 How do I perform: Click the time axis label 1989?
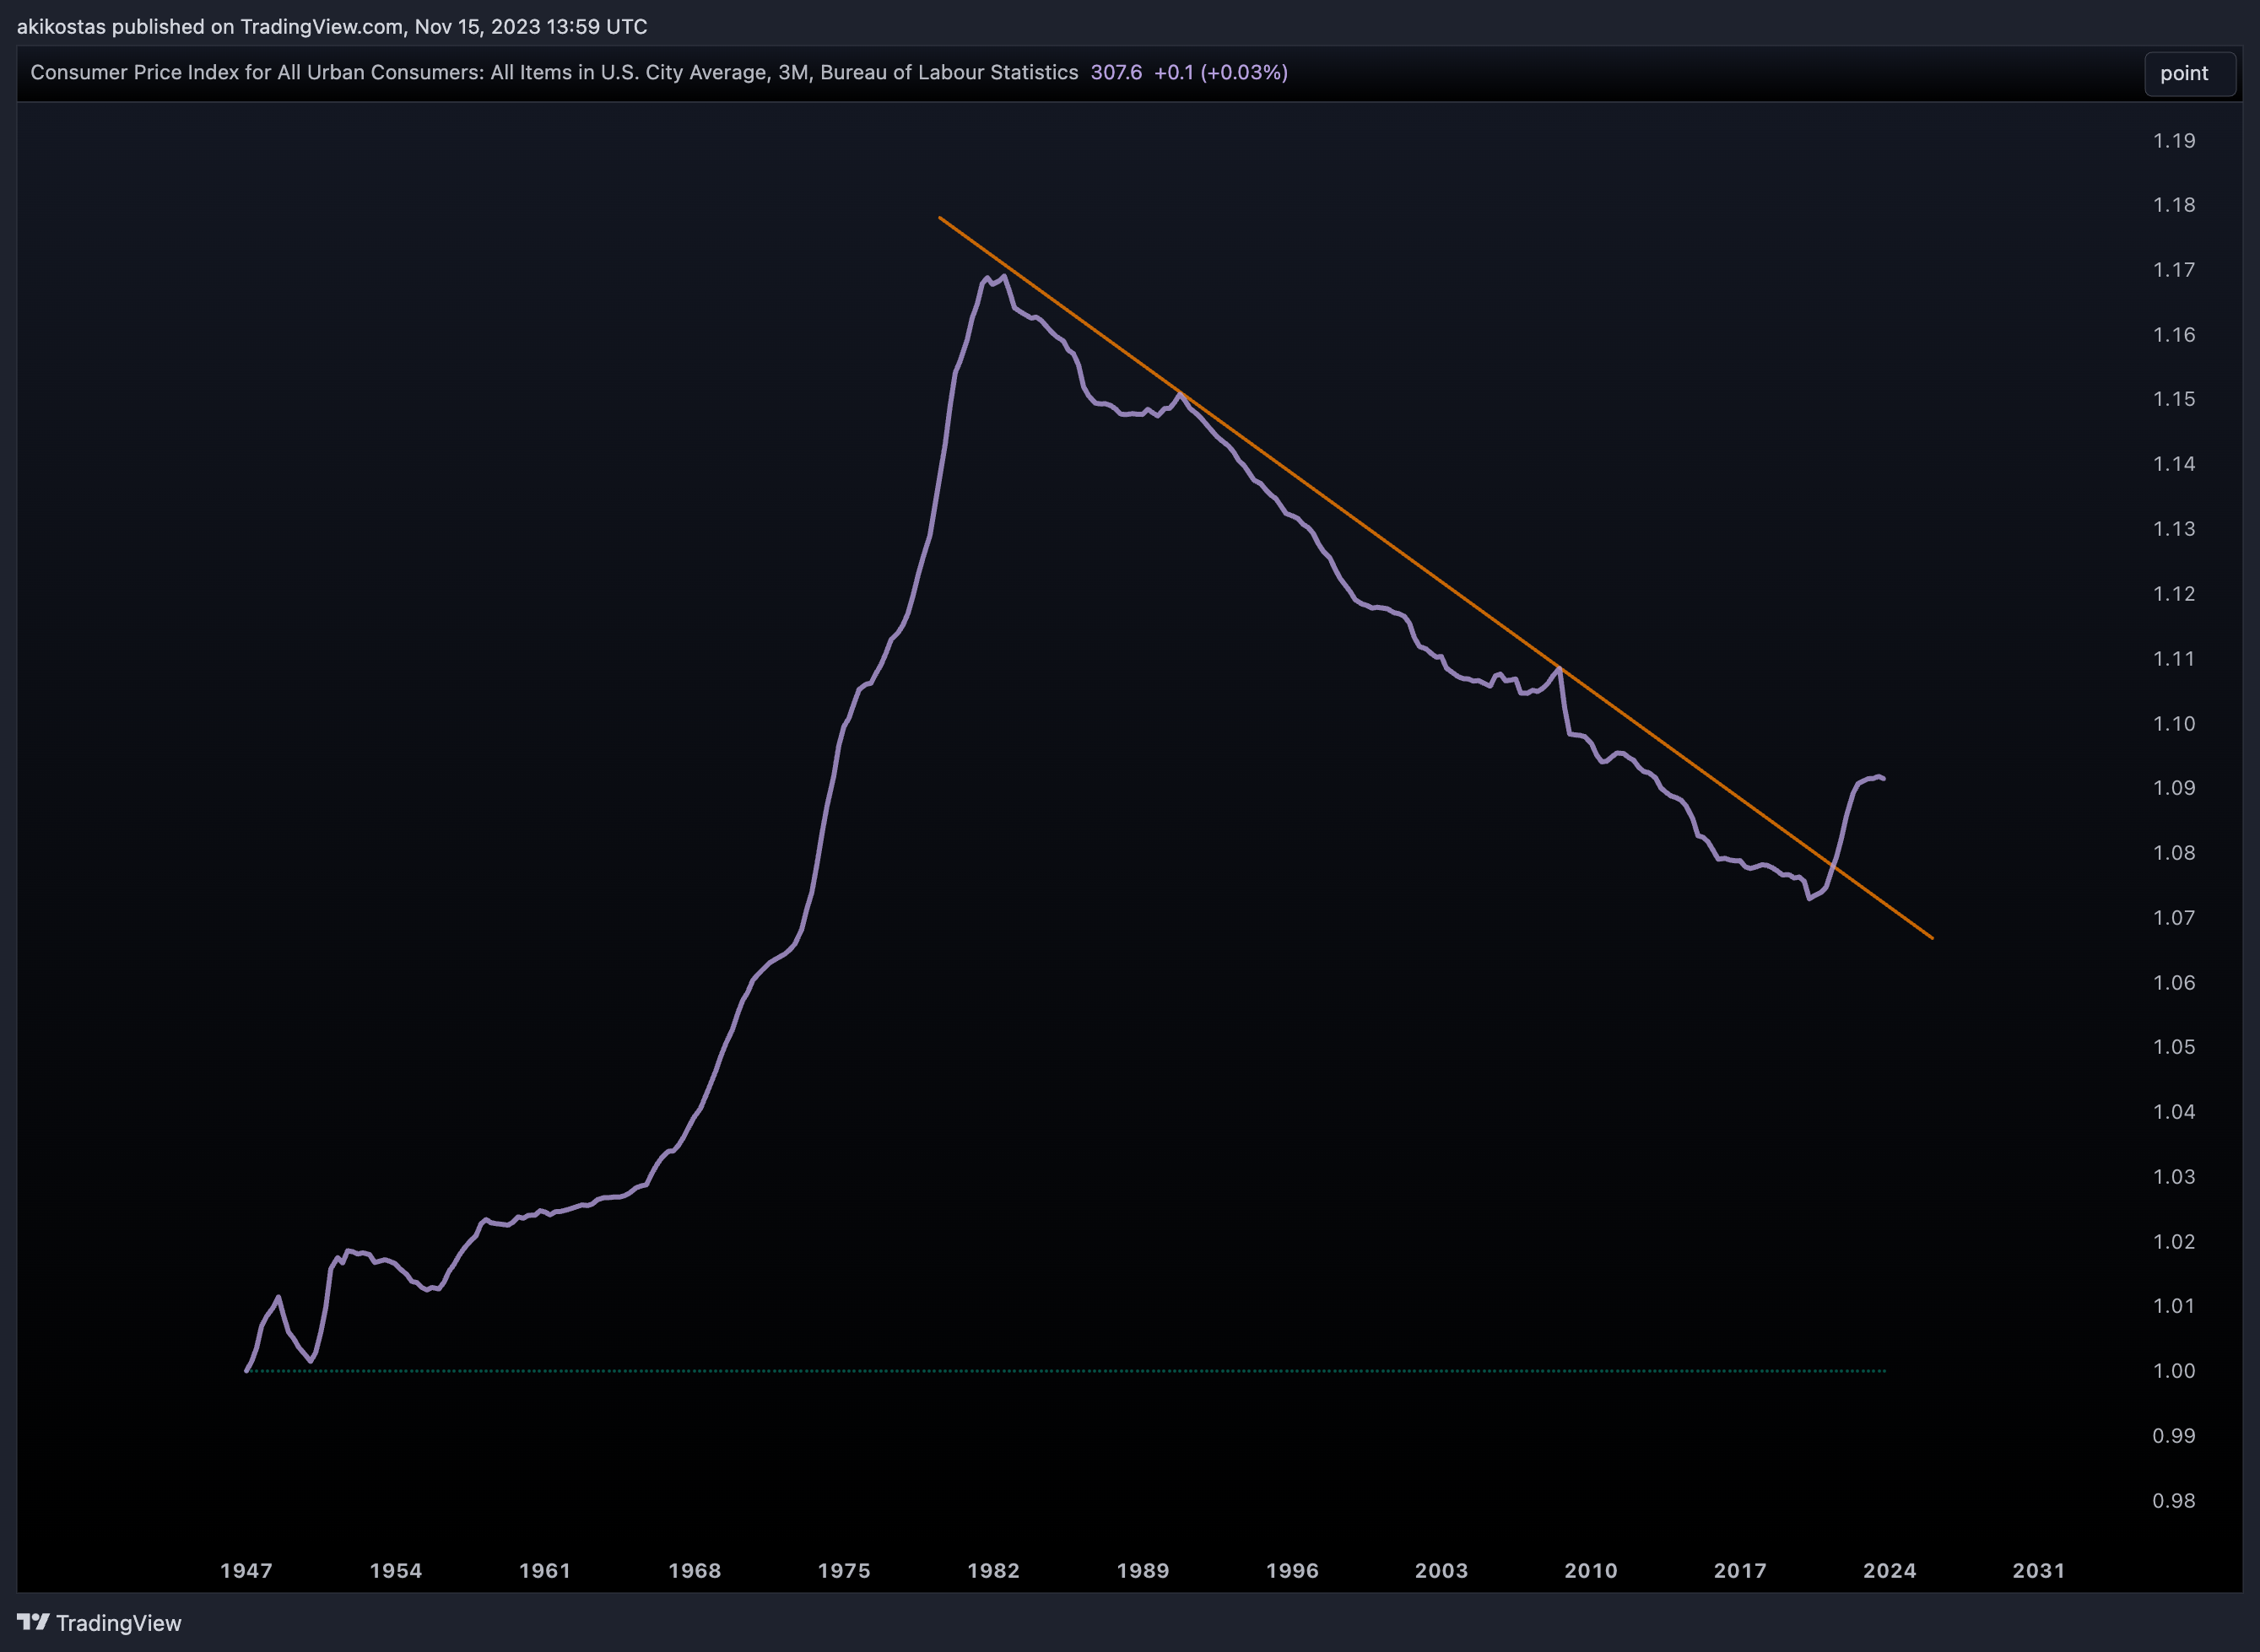(1143, 1570)
